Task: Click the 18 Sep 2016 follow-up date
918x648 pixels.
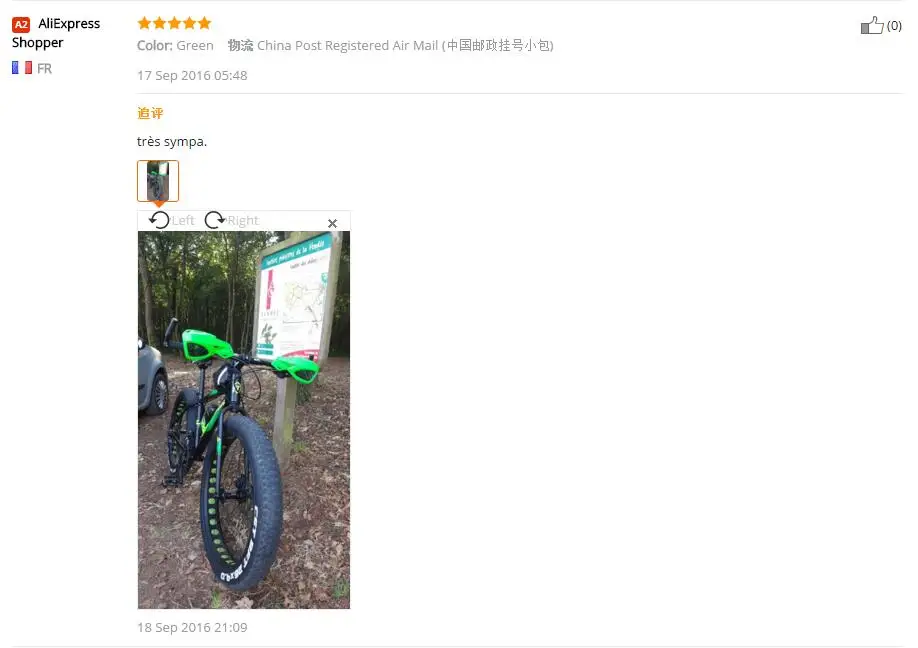Action: [x=192, y=628]
